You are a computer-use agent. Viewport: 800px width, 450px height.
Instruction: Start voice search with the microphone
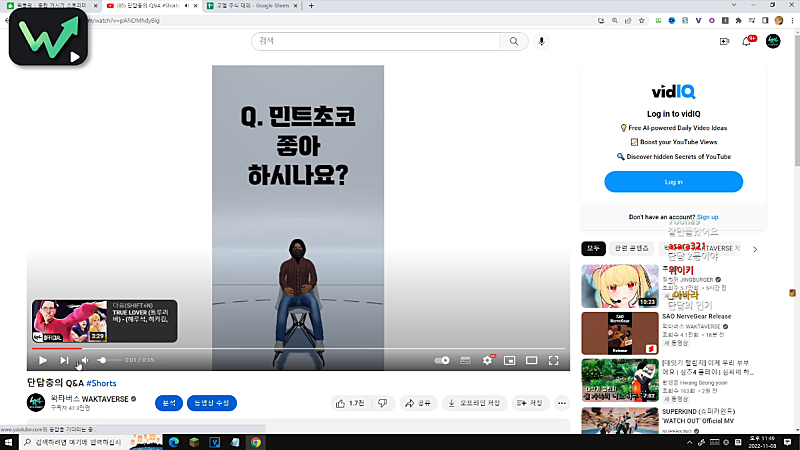coord(542,41)
